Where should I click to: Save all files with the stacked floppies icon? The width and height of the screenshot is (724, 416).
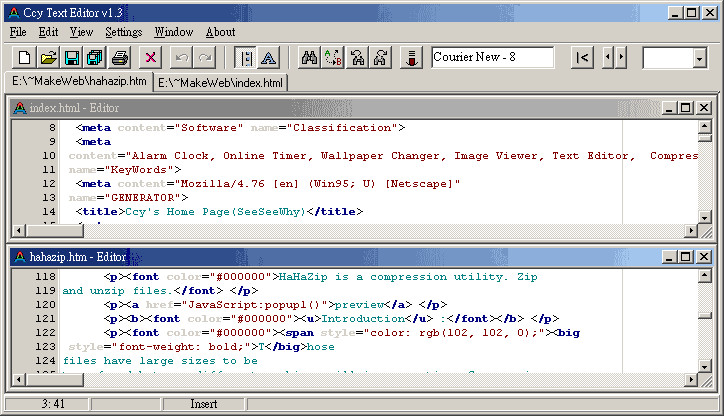[95, 58]
